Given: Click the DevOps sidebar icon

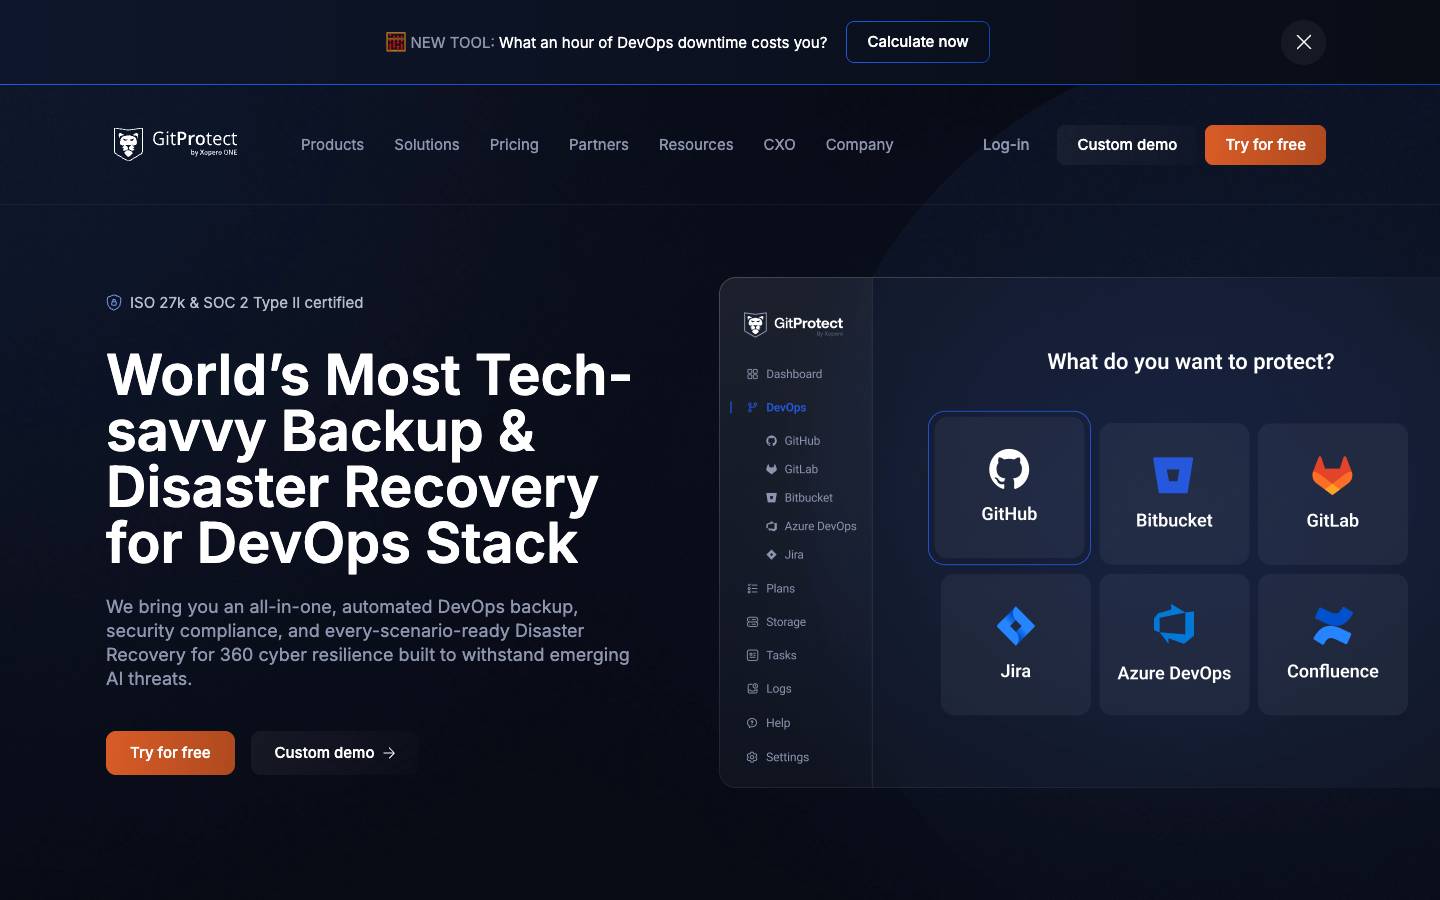Looking at the screenshot, I should 752,407.
